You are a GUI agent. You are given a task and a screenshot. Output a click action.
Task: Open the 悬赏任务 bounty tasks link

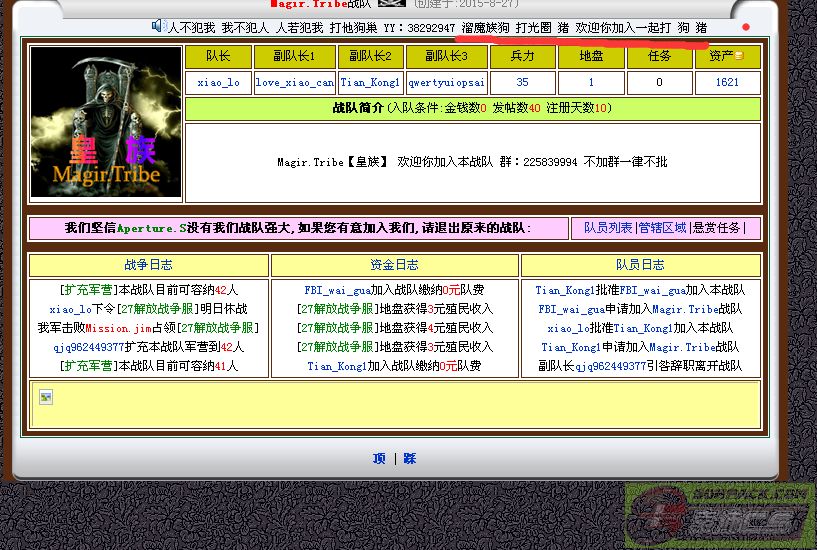(717, 228)
